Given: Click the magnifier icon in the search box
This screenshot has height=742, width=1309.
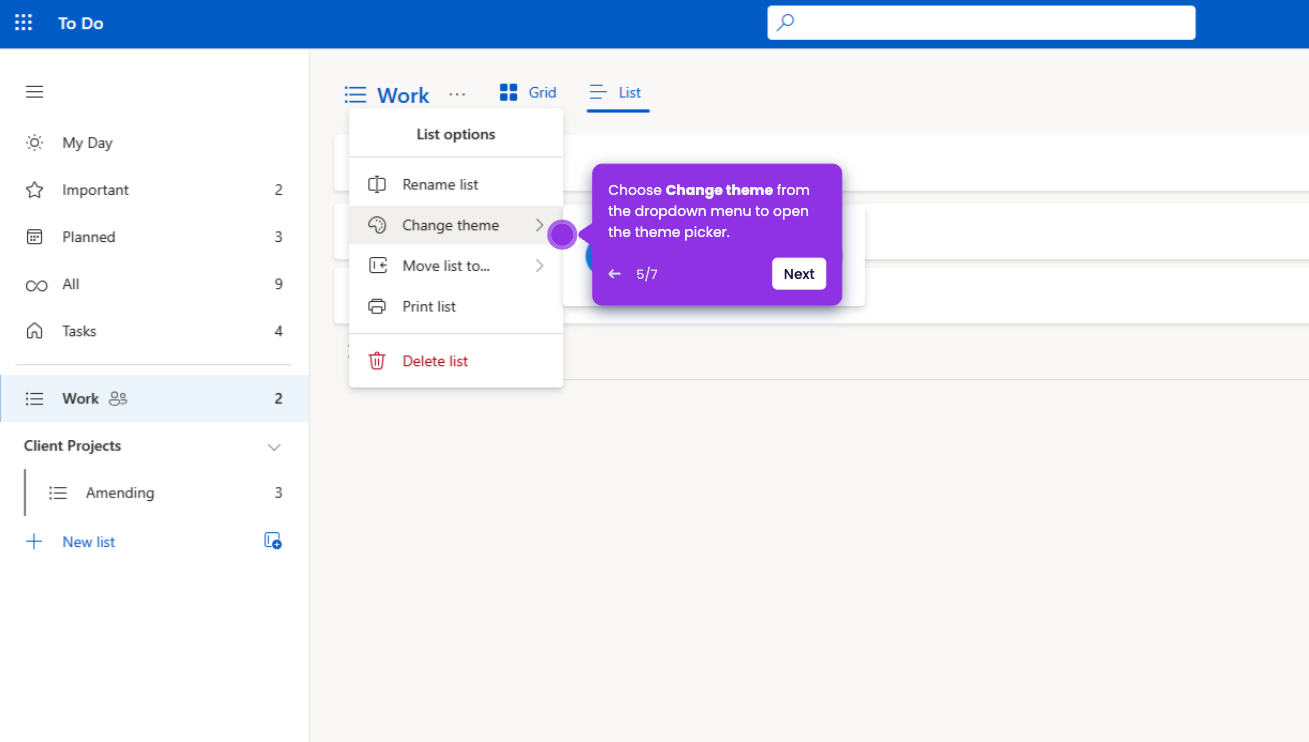Looking at the screenshot, I should point(786,22).
